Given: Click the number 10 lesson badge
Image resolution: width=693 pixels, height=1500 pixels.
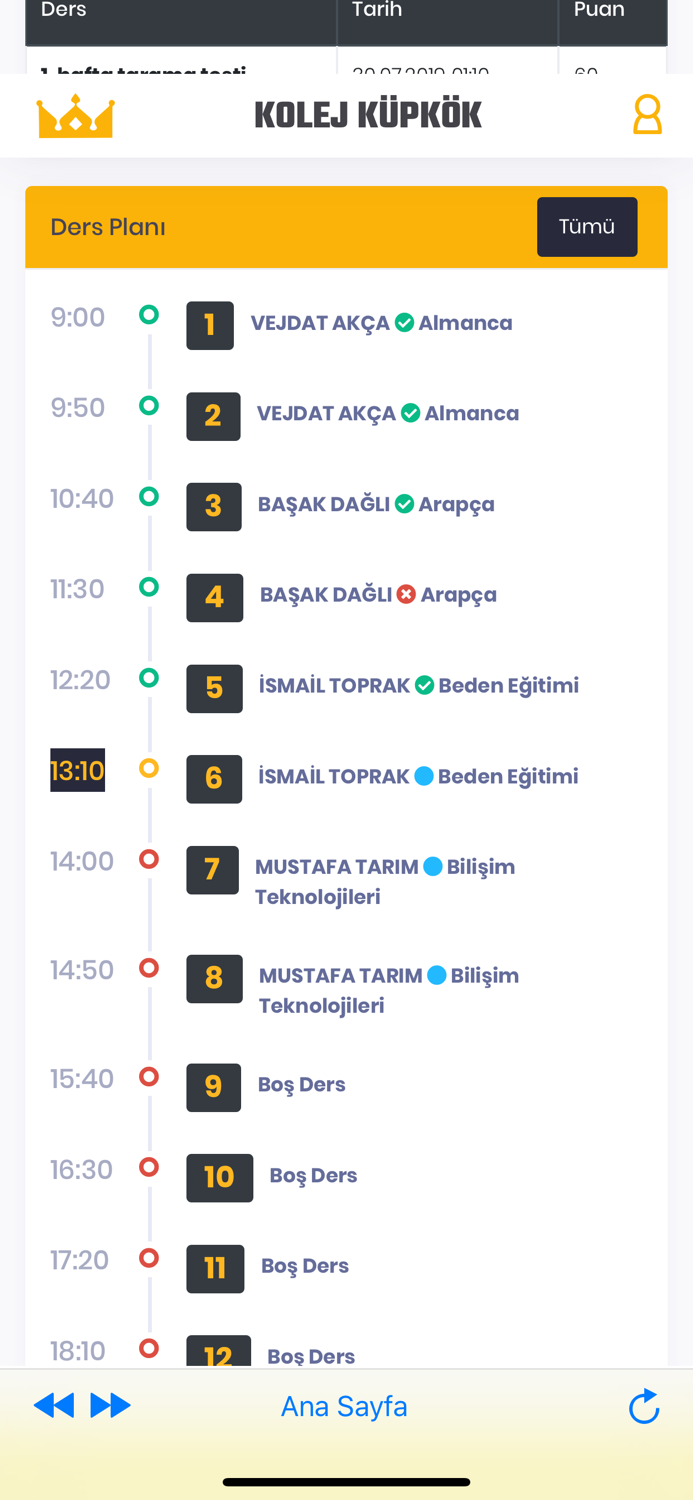Looking at the screenshot, I should tap(219, 1178).
